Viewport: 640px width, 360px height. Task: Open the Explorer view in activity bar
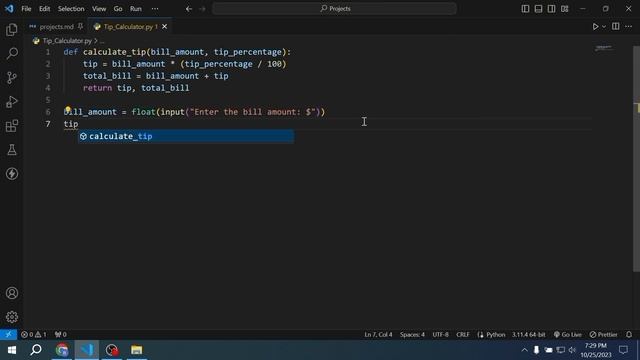(12, 30)
